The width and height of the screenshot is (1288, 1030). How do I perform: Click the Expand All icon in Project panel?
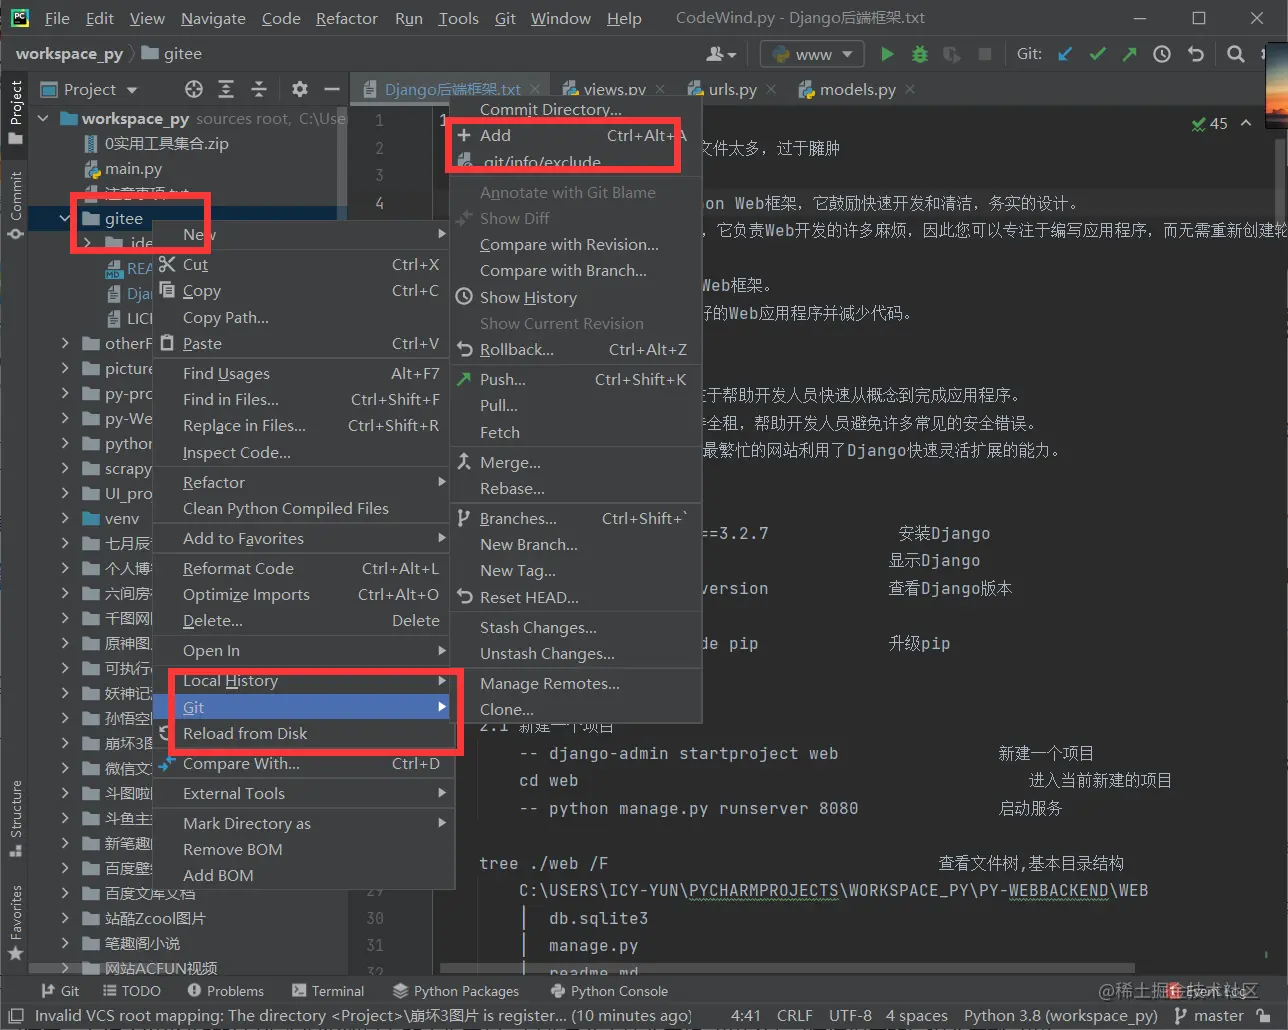[x=226, y=90]
